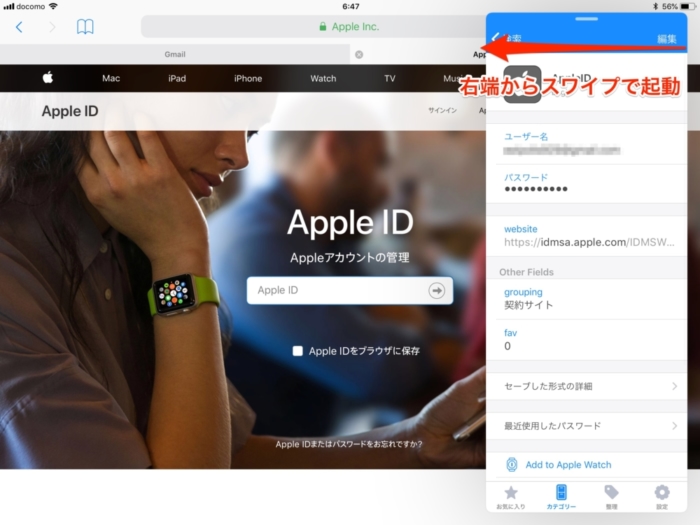
Task: Open the お気に入り star tab
Action: (x=511, y=497)
